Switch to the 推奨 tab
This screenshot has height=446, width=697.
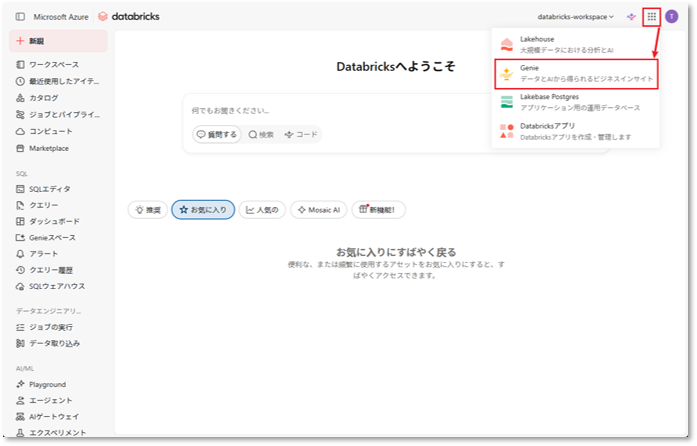[x=148, y=210]
